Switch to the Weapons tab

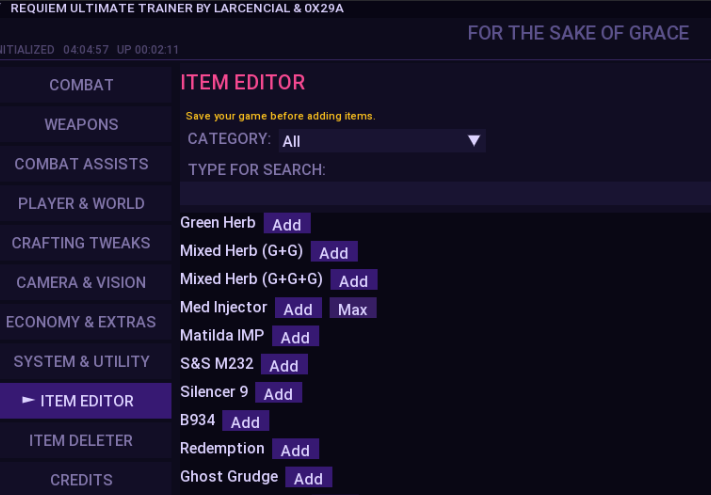coord(81,125)
